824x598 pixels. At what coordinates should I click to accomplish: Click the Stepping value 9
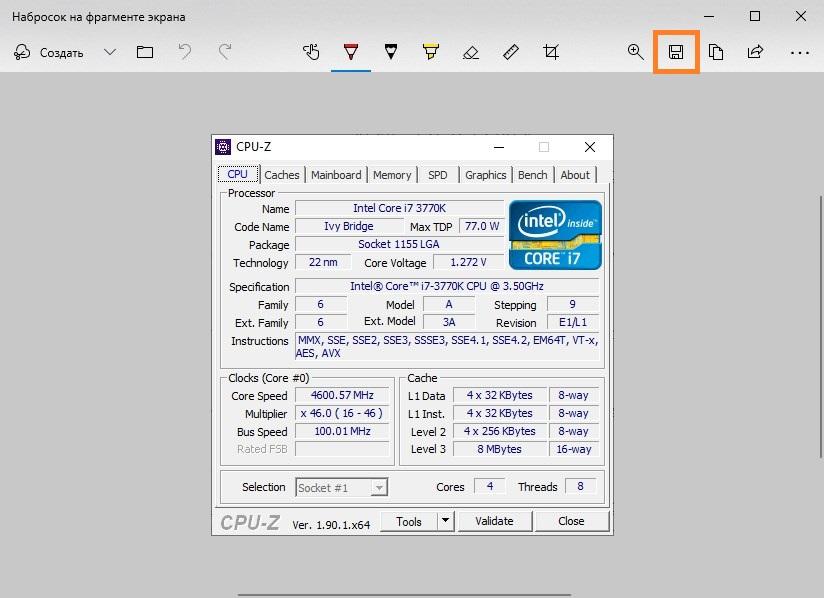click(573, 304)
